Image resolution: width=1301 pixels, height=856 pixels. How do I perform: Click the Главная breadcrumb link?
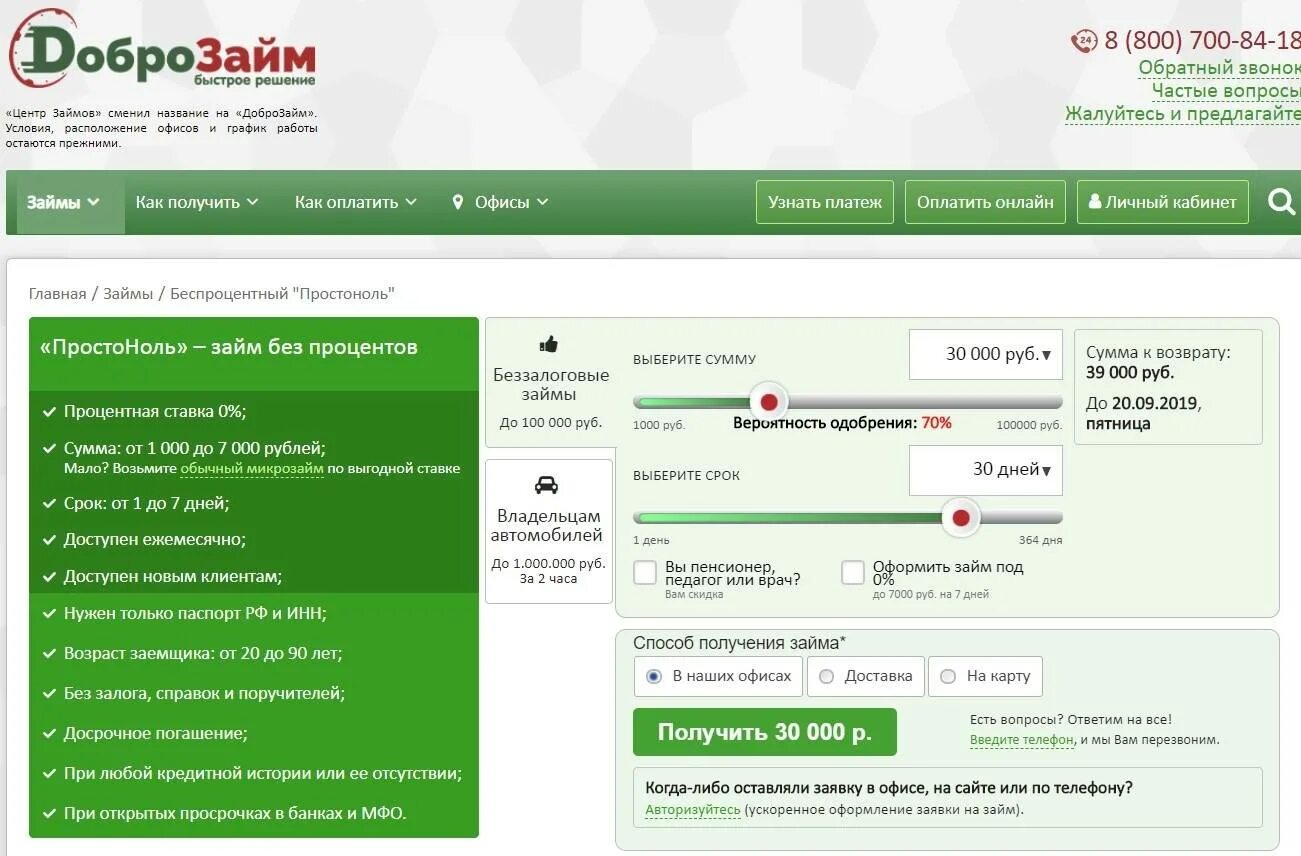point(57,294)
